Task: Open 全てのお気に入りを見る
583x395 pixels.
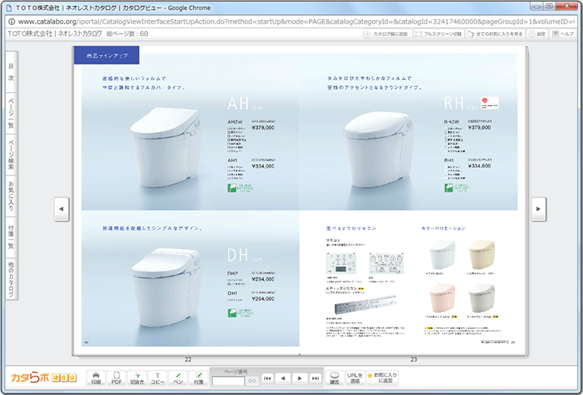Action: pyautogui.click(x=495, y=34)
